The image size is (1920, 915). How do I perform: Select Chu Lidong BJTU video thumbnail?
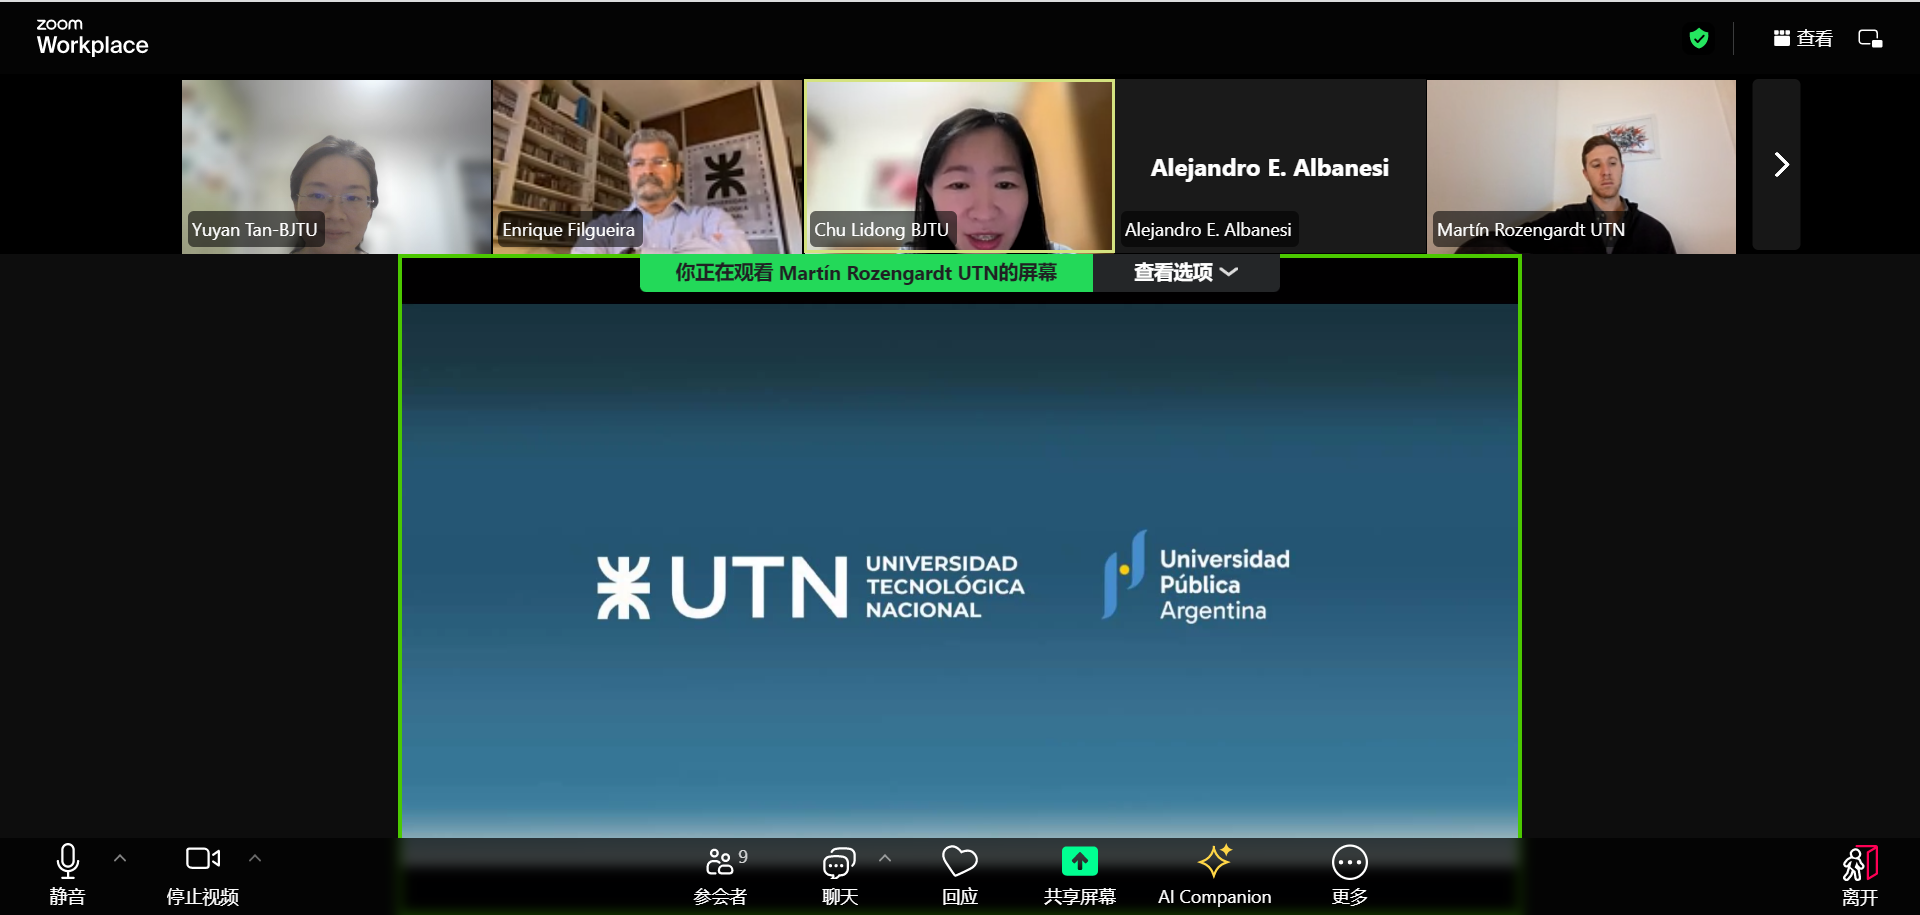(959, 166)
